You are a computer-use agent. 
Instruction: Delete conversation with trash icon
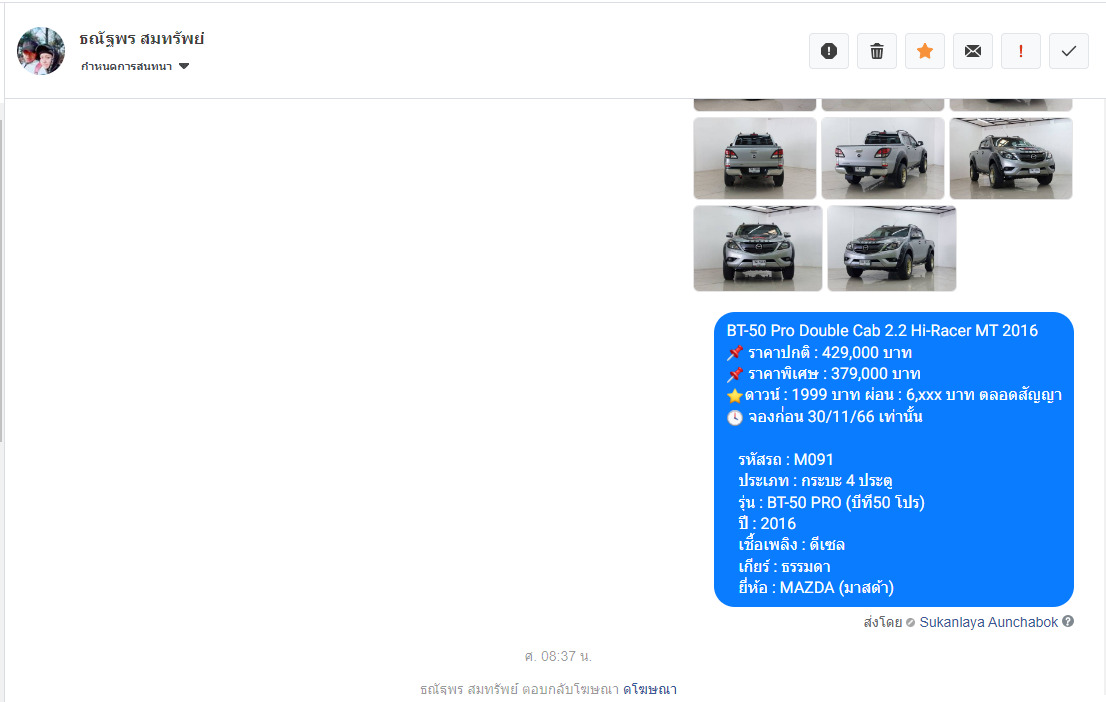(877, 51)
